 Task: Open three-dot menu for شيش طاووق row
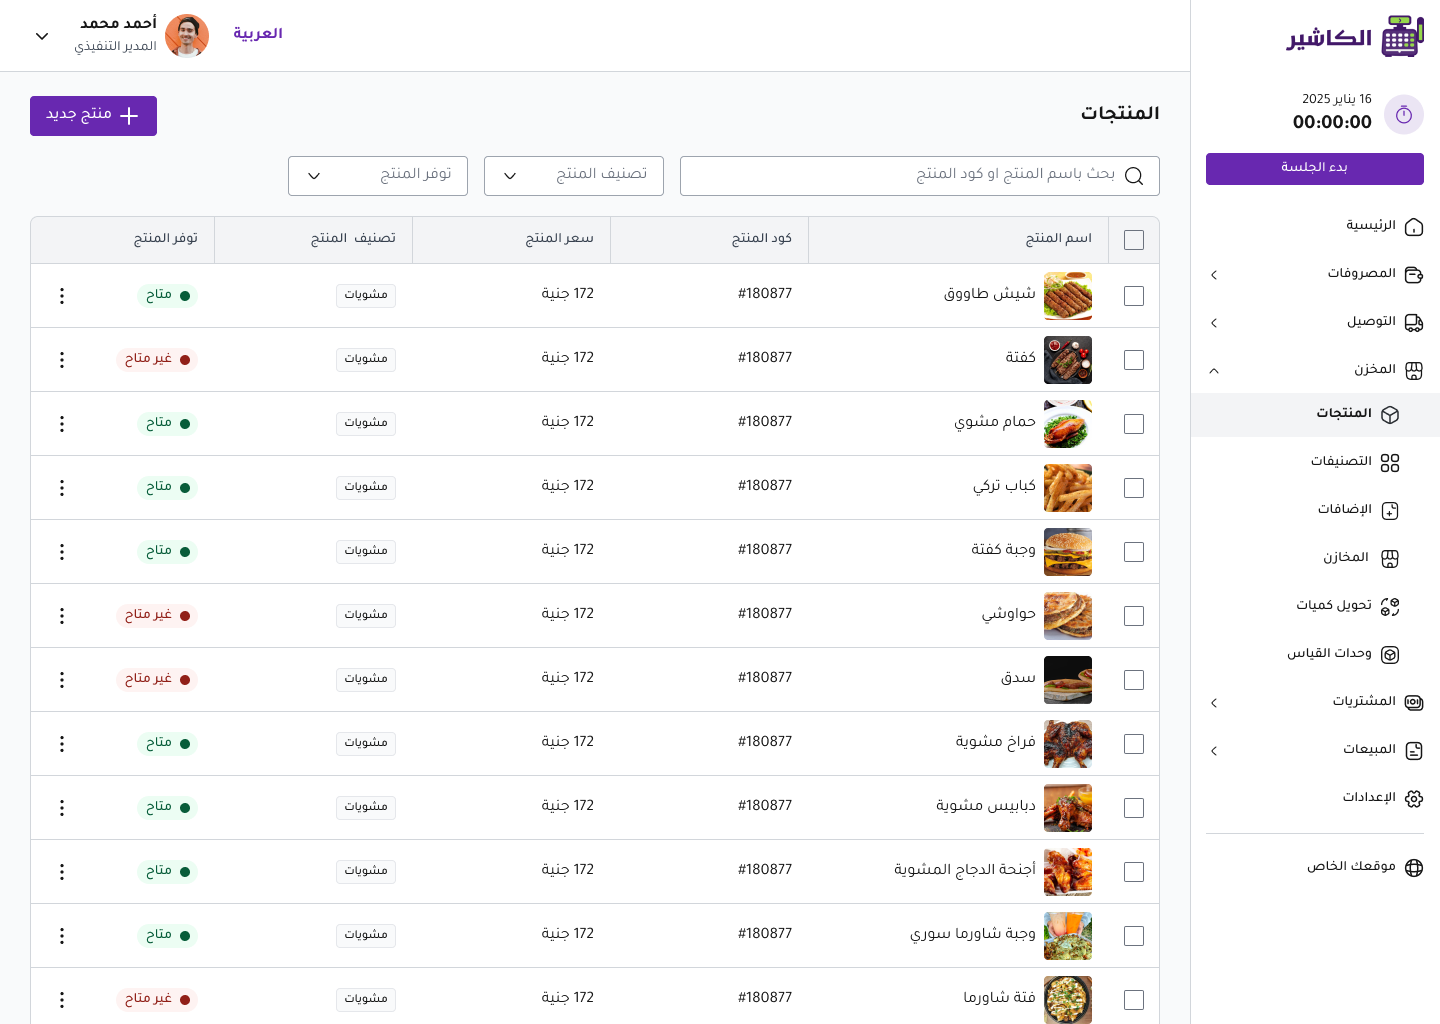coord(62,296)
